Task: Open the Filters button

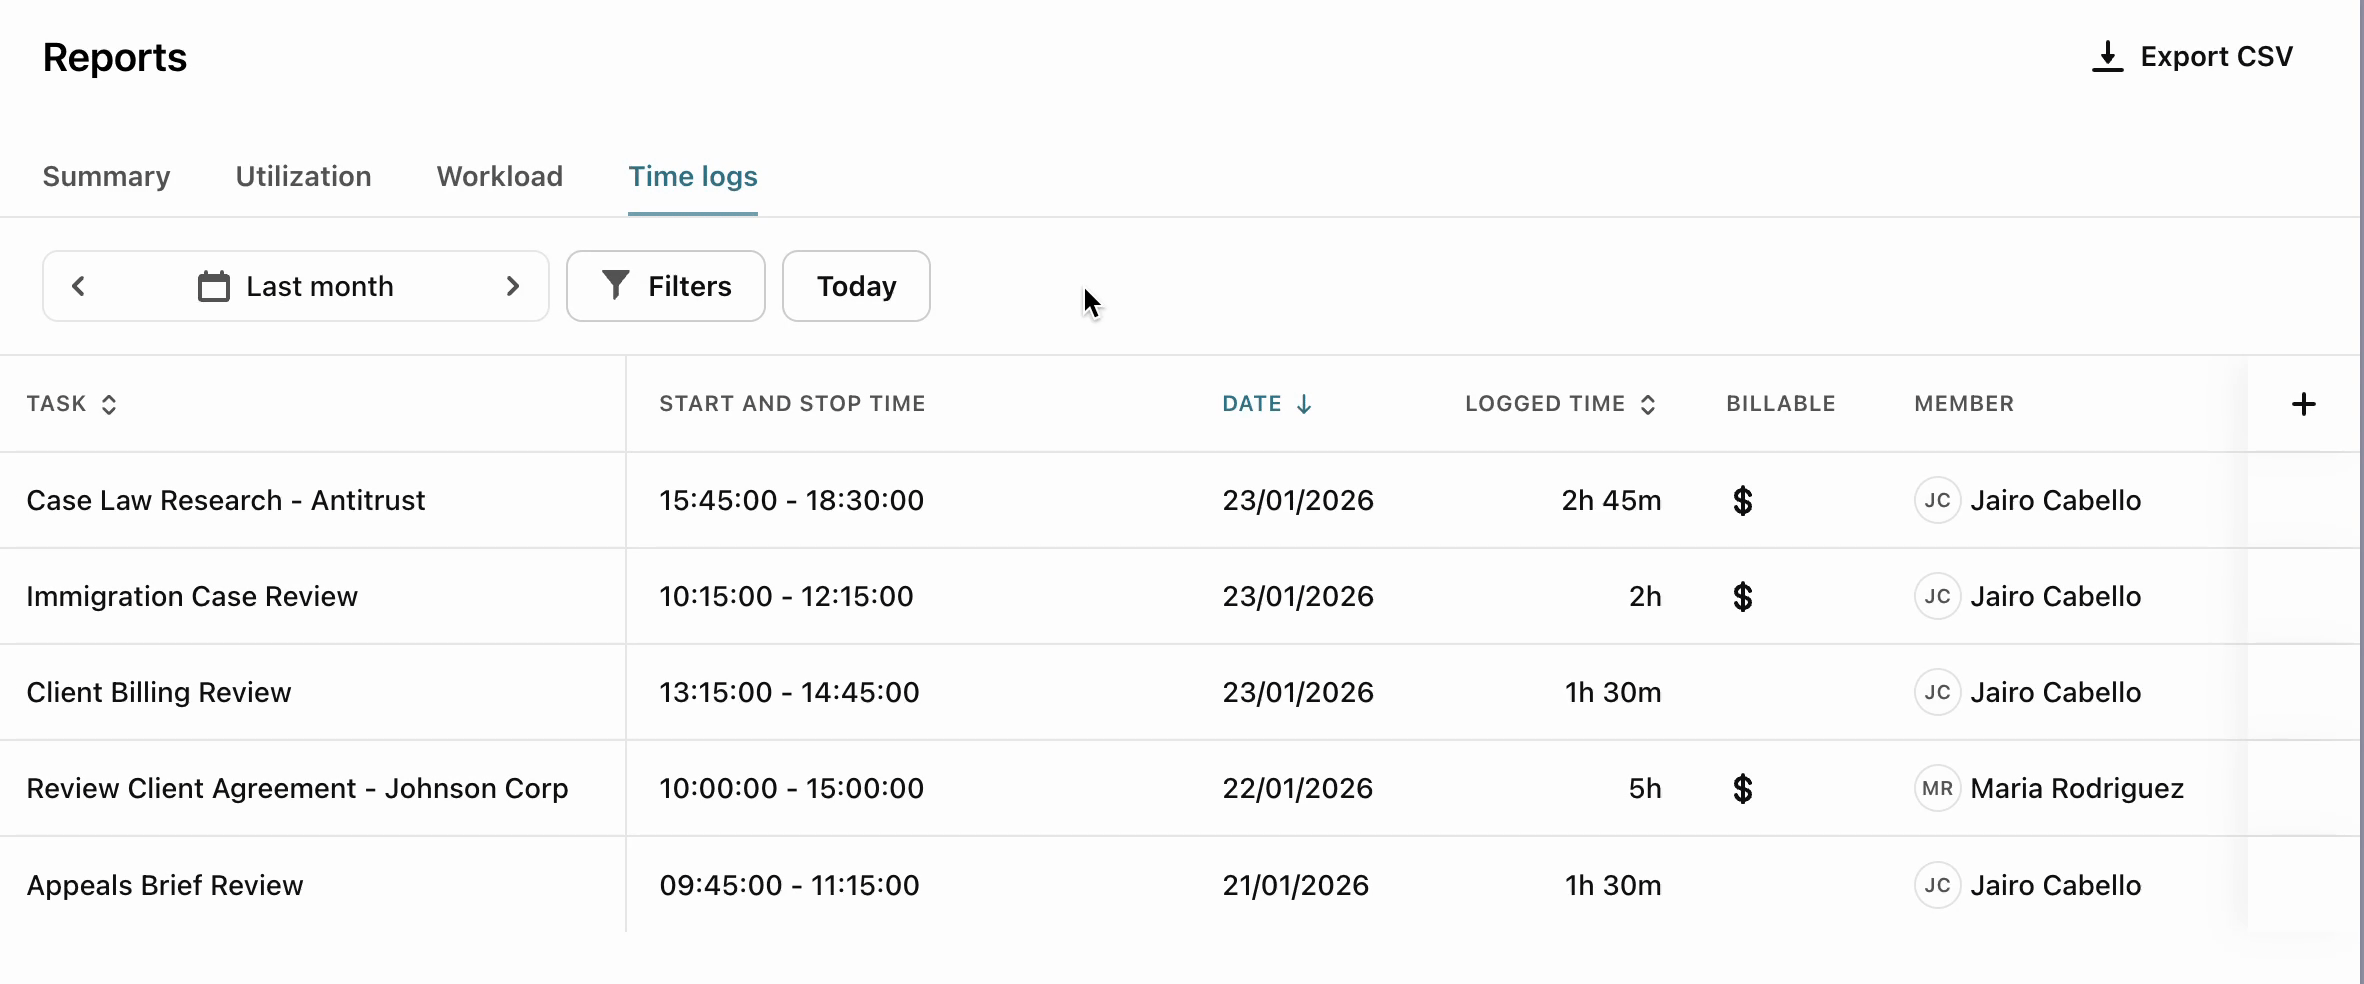Action: click(666, 287)
